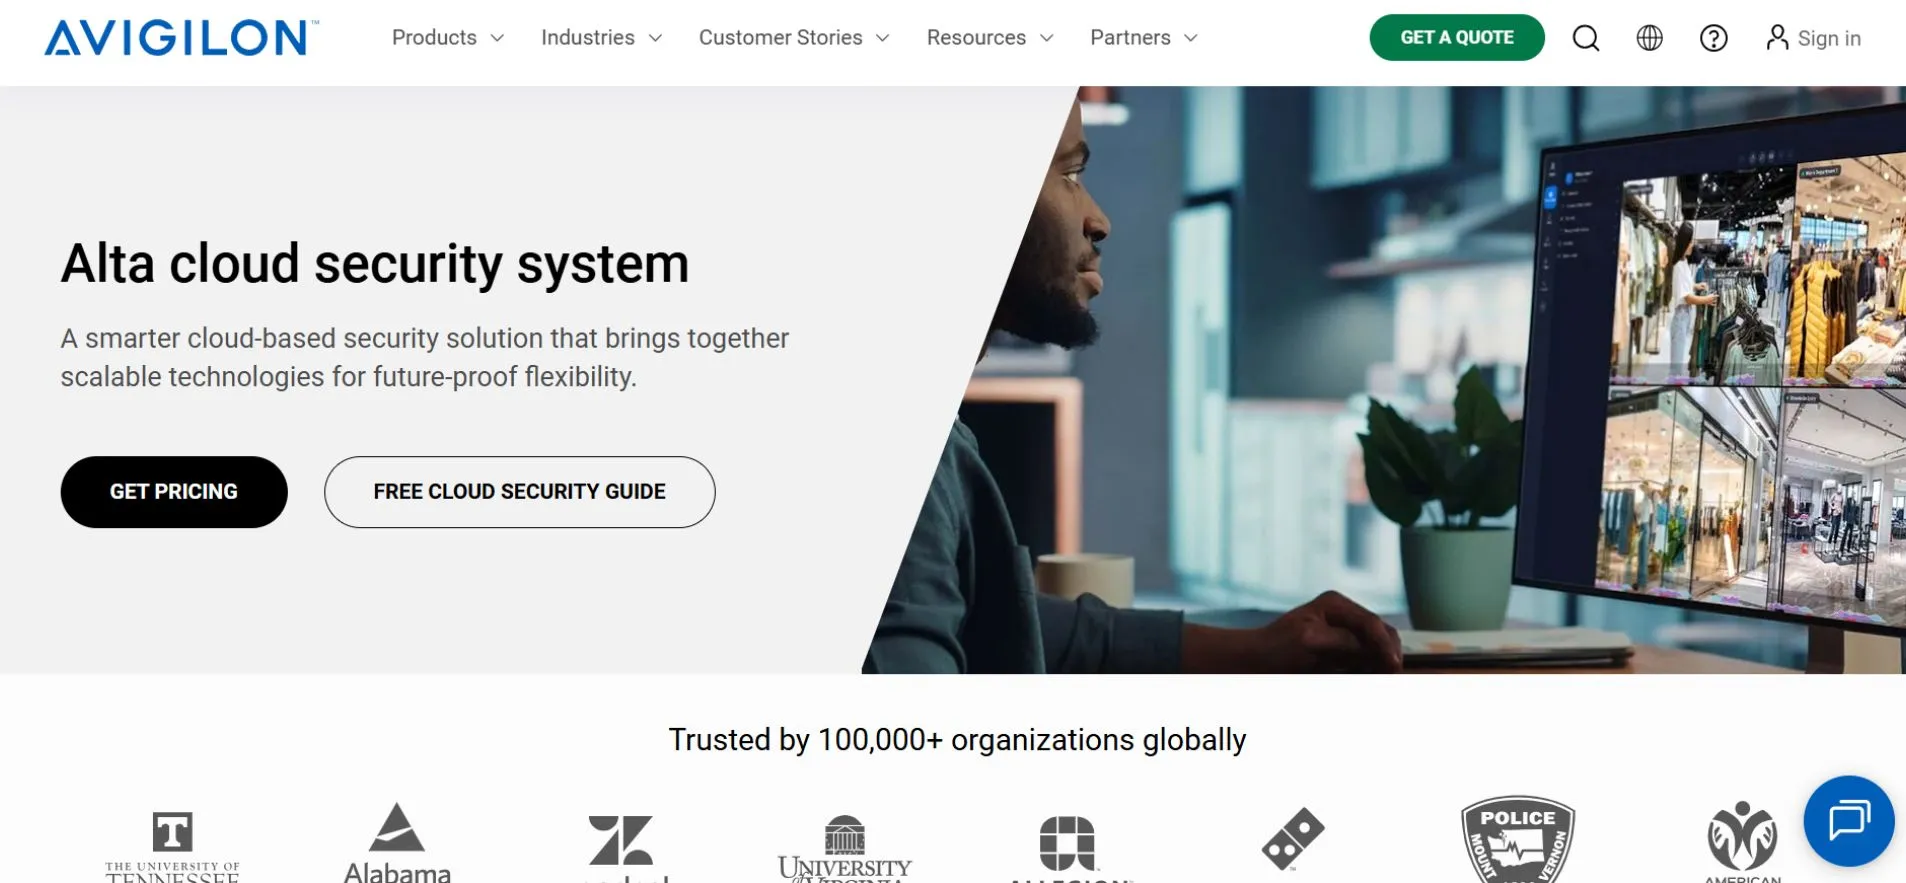Expand the Products chevron
The height and width of the screenshot is (883, 1906).
[497, 38]
